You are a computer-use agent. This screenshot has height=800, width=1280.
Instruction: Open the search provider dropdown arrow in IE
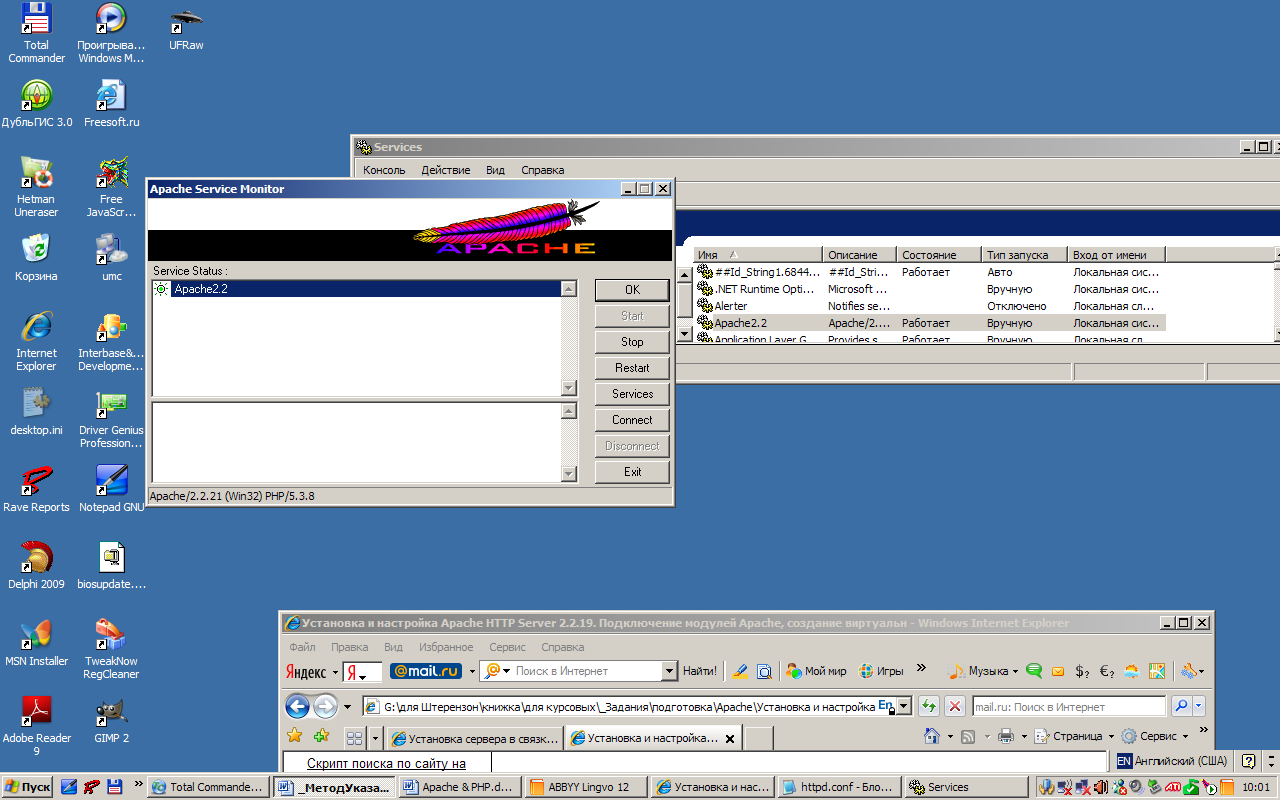pyautogui.click(x=1199, y=706)
